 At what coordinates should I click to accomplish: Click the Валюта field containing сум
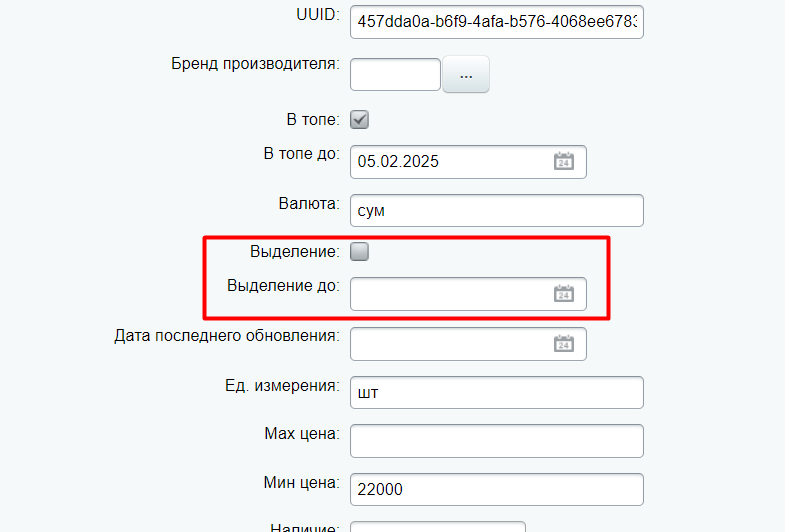[497, 210]
